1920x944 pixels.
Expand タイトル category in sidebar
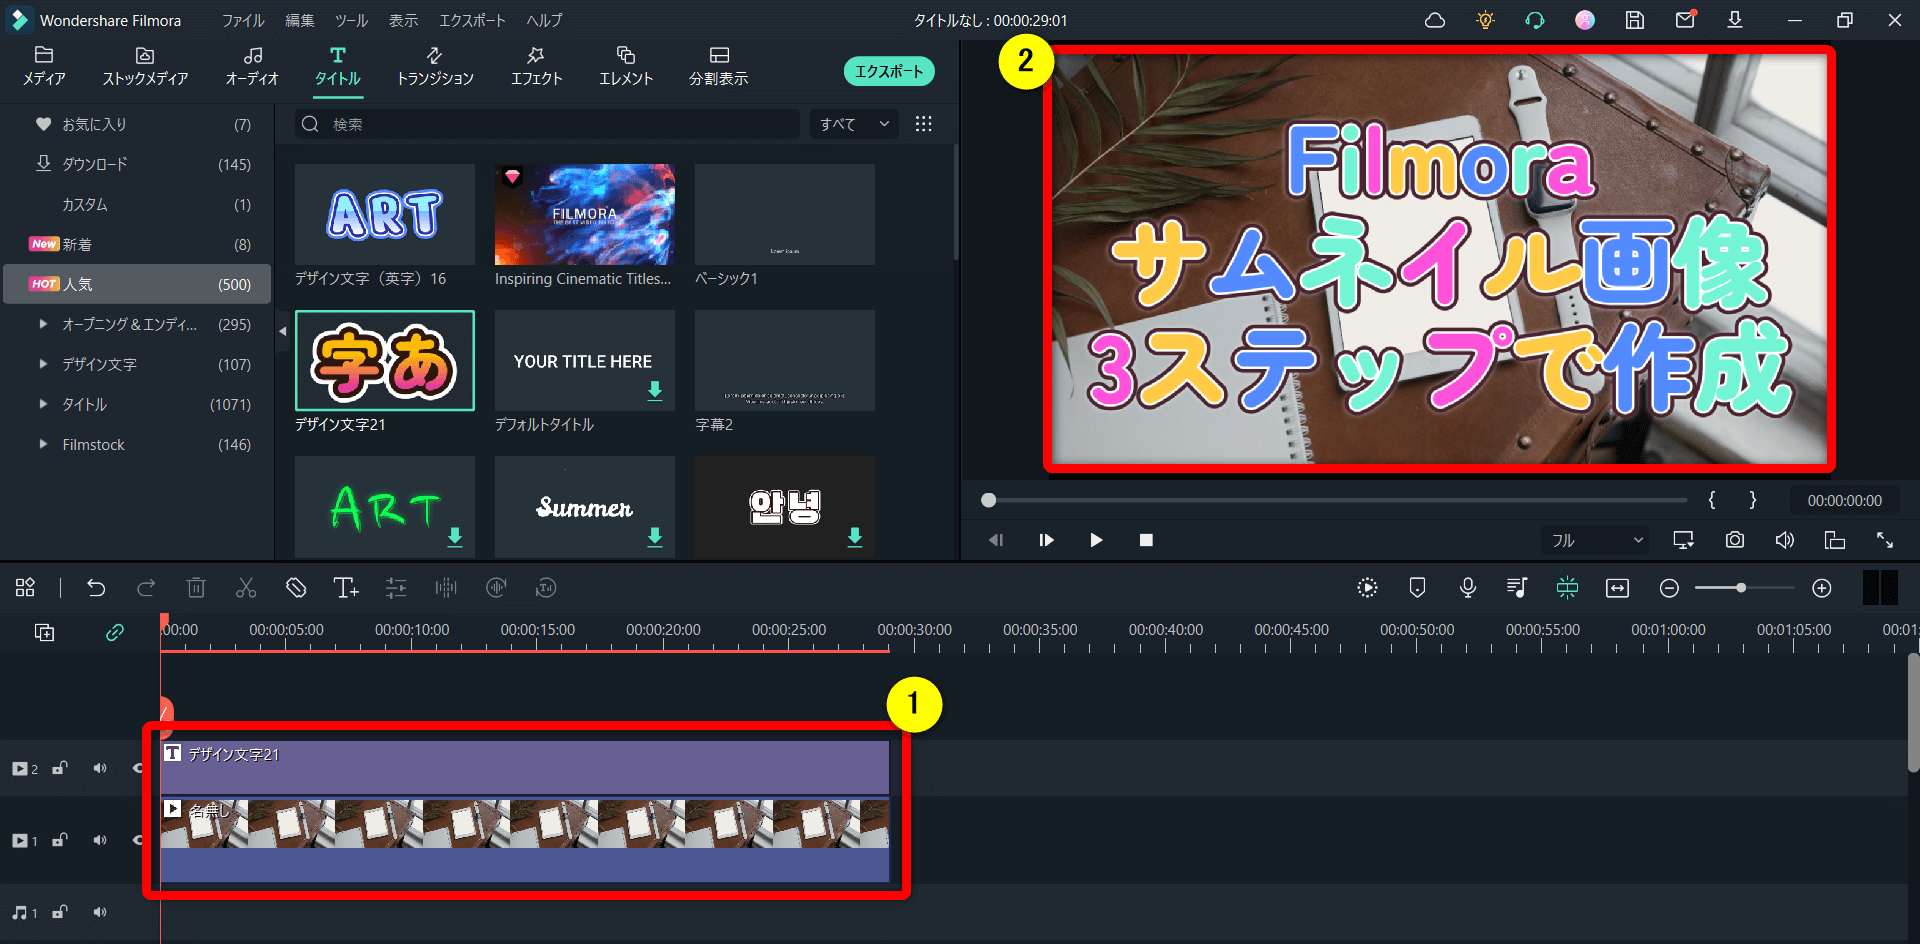43,404
